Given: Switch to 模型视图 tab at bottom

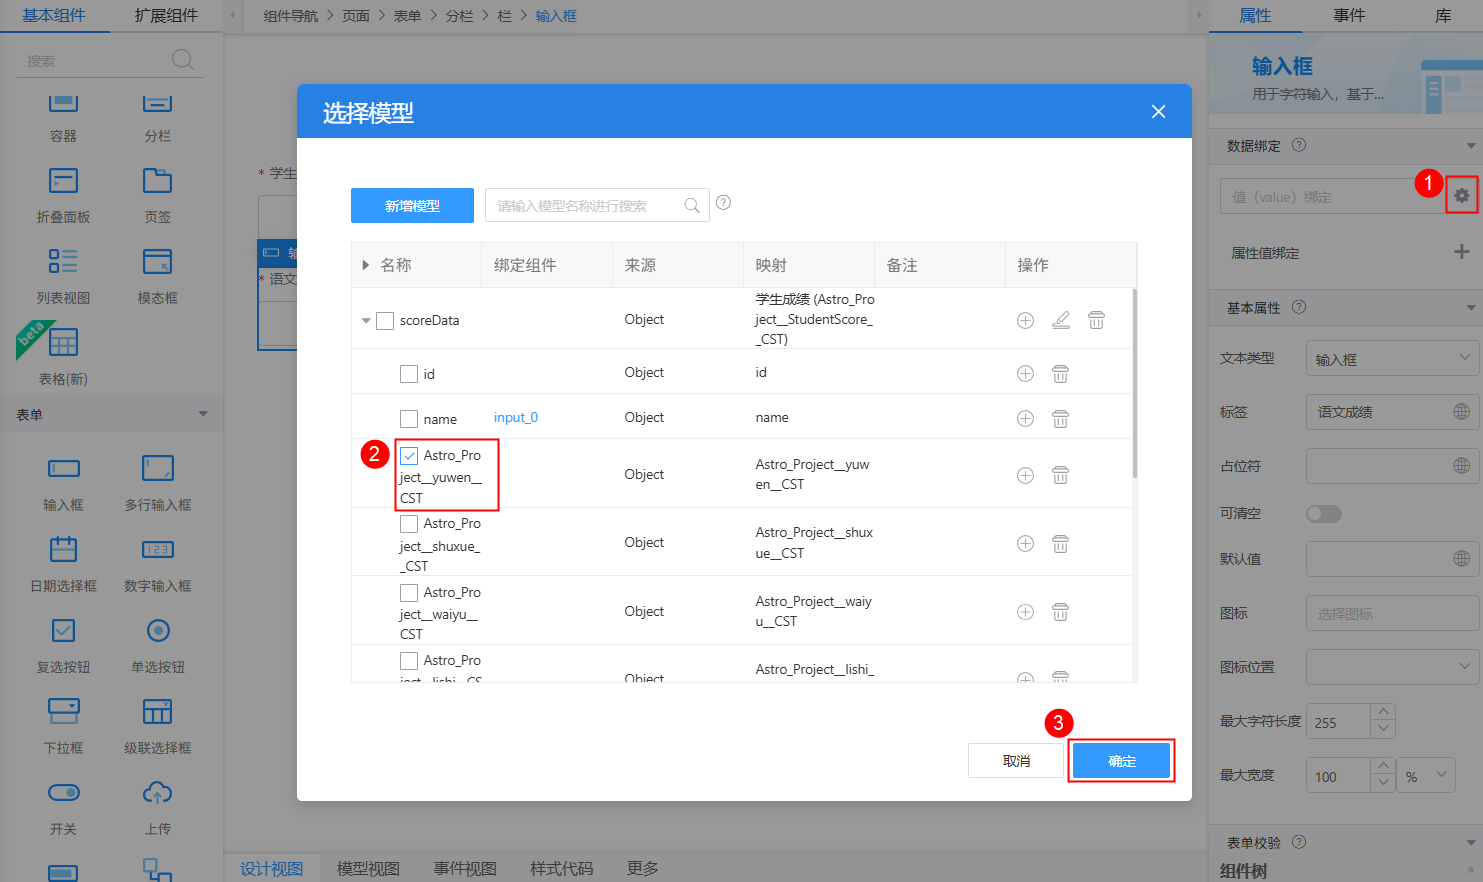Looking at the screenshot, I should (x=368, y=868).
